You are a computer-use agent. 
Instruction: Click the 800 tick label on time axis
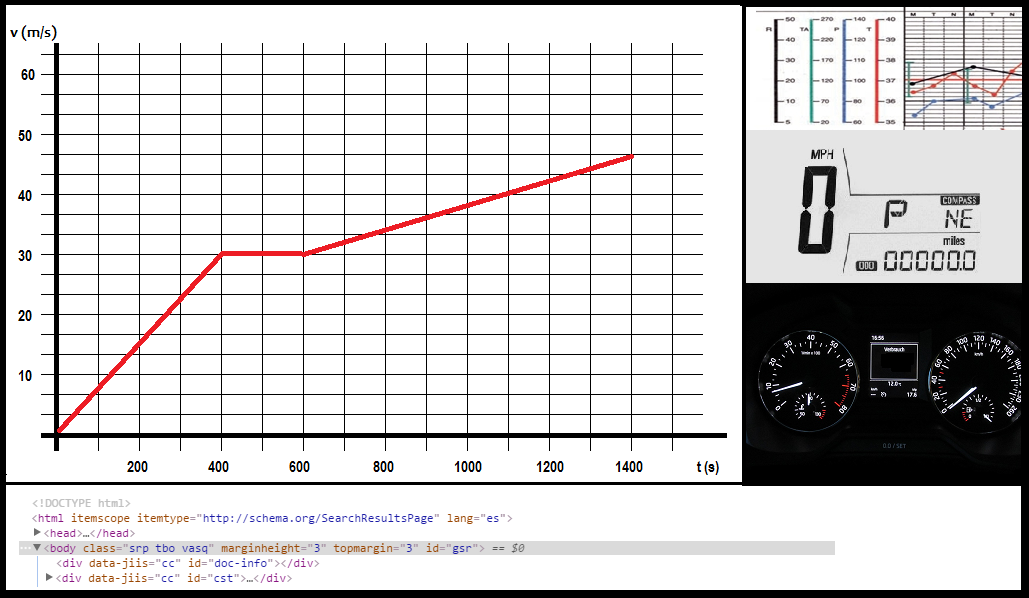click(x=383, y=467)
